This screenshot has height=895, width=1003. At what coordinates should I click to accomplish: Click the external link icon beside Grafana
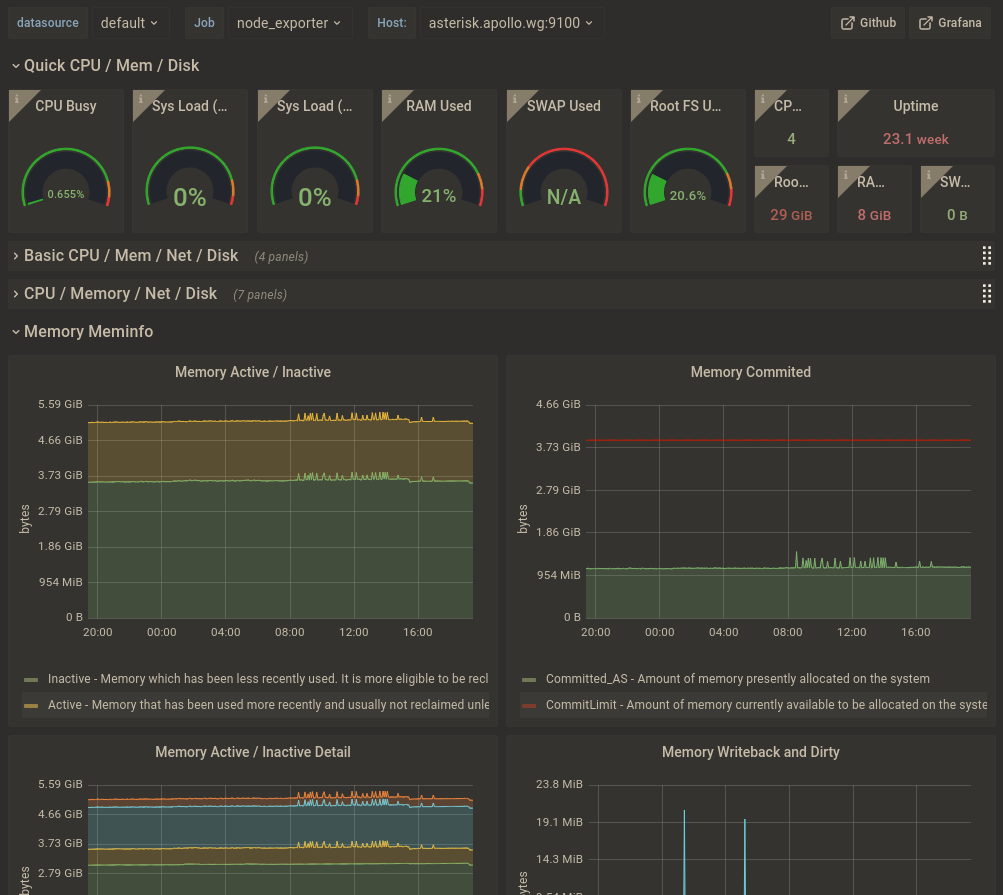[926, 23]
